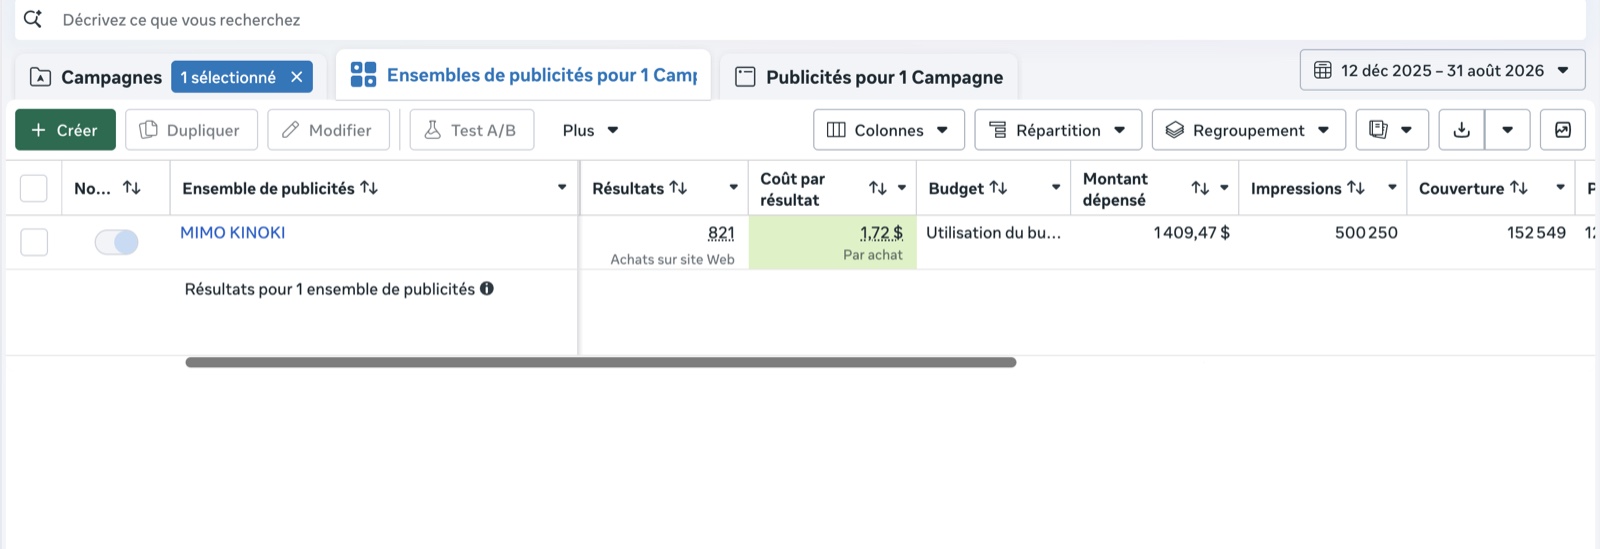
Task: Click the Campagnes tab icon
Action: [40, 77]
